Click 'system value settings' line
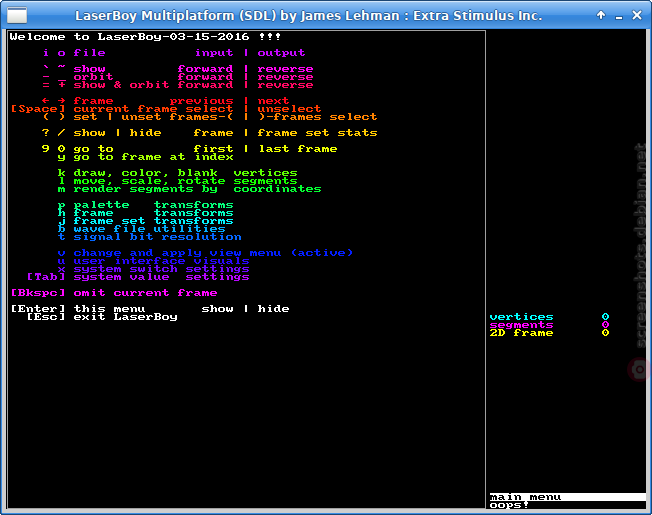Image resolution: width=652 pixels, height=515 pixels. [x=138, y=277]
